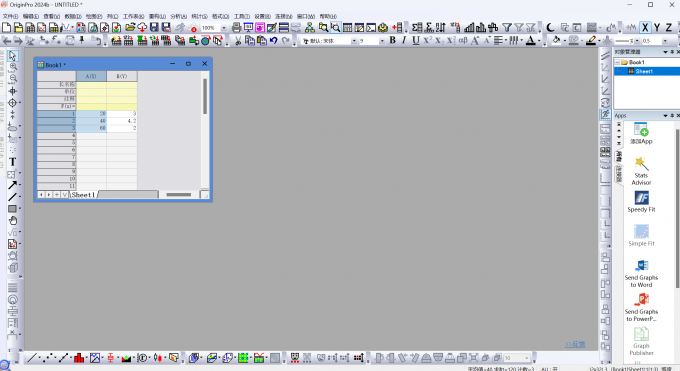This screenshot has height=371, width=680.
Task: Click the Add App button
Action: point(641,133)
